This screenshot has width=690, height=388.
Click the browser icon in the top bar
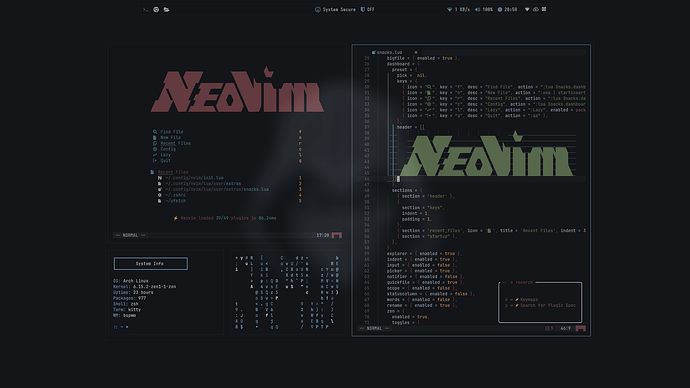[x=156, y=9]
